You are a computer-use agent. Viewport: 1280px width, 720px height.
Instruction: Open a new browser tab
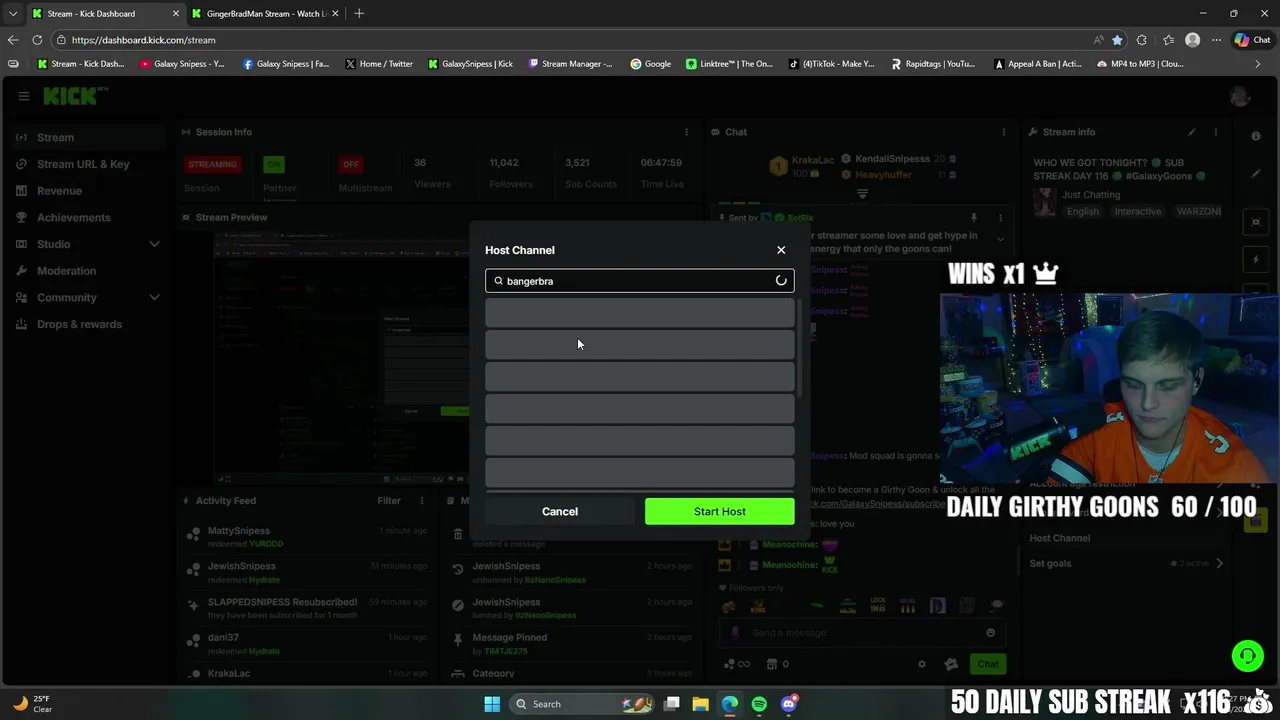pyautogui.click(x=359, y=14)
